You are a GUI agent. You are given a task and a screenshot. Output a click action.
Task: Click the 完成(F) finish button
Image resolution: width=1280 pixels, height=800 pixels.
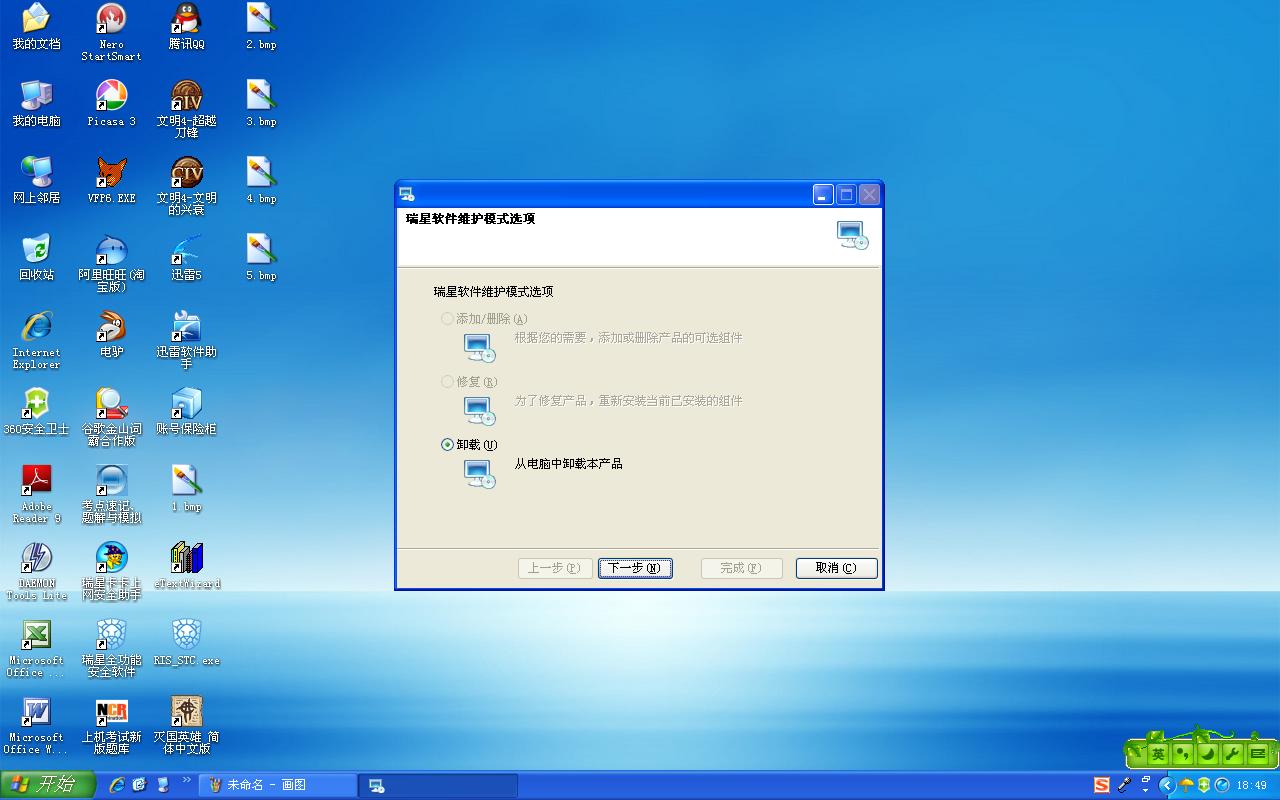[741, 568]
